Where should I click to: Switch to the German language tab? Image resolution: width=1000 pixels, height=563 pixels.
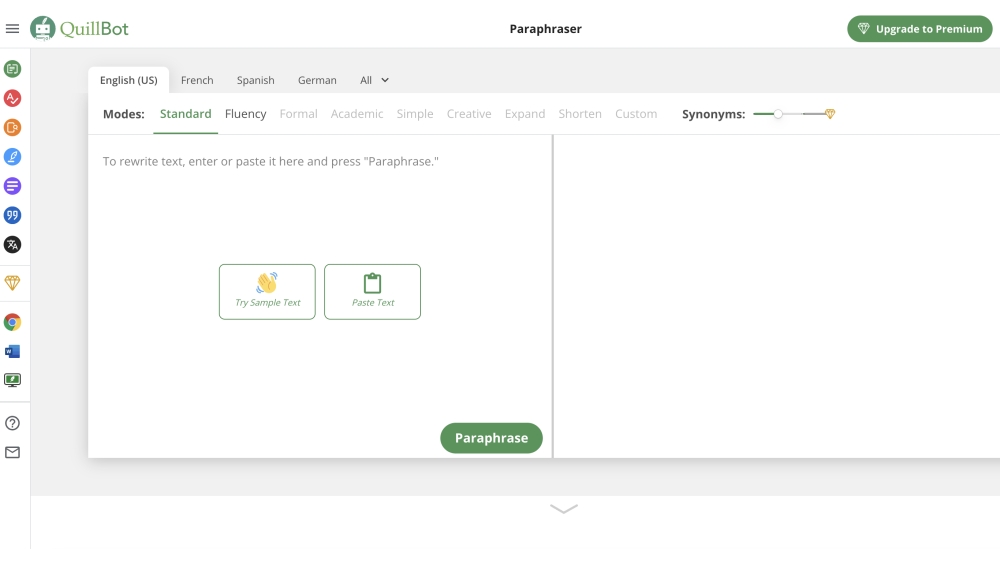coord(317,80)
